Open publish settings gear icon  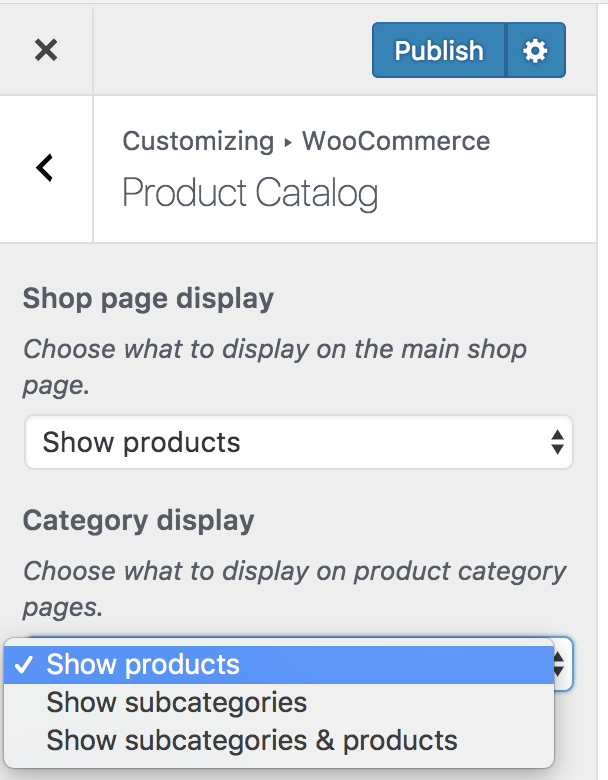pyautogui.click(x=536, y=51)
